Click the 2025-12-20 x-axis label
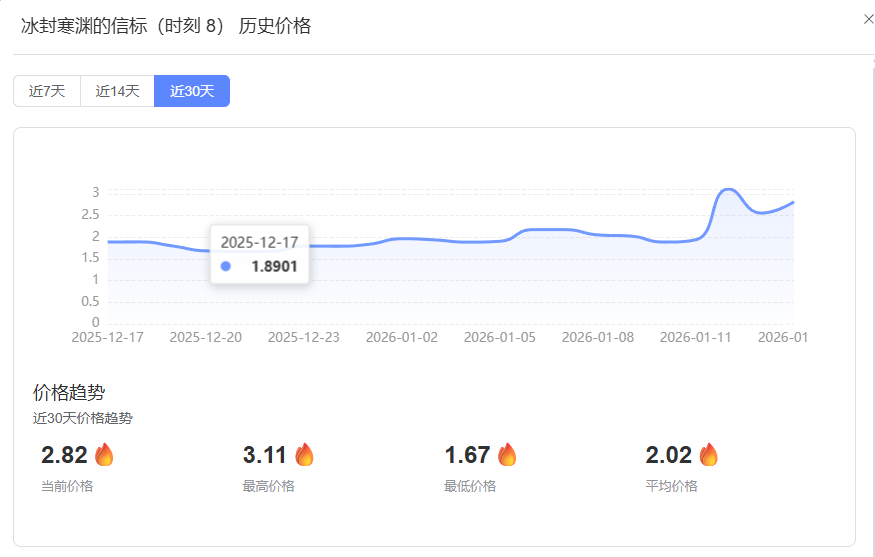The width and height of the screenshot is (875, 557). tap(206, 337)
